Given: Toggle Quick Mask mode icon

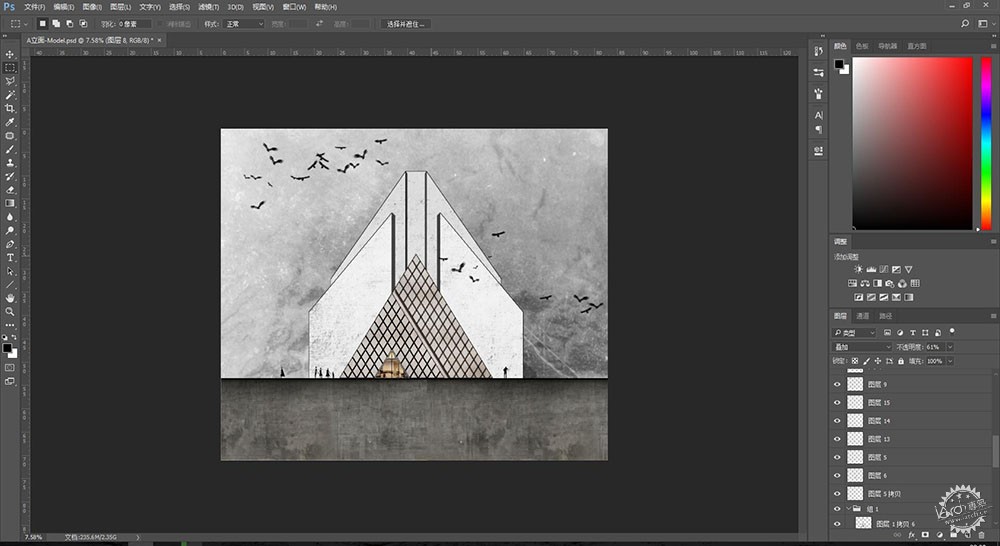Looking at the screenshot, I should coord(10,367).
